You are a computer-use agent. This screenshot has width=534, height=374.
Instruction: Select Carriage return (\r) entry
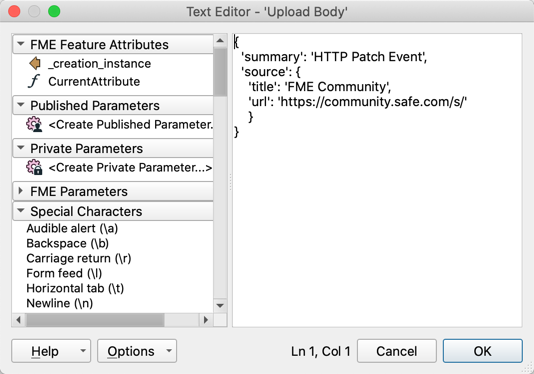click(x=79, y=259)
